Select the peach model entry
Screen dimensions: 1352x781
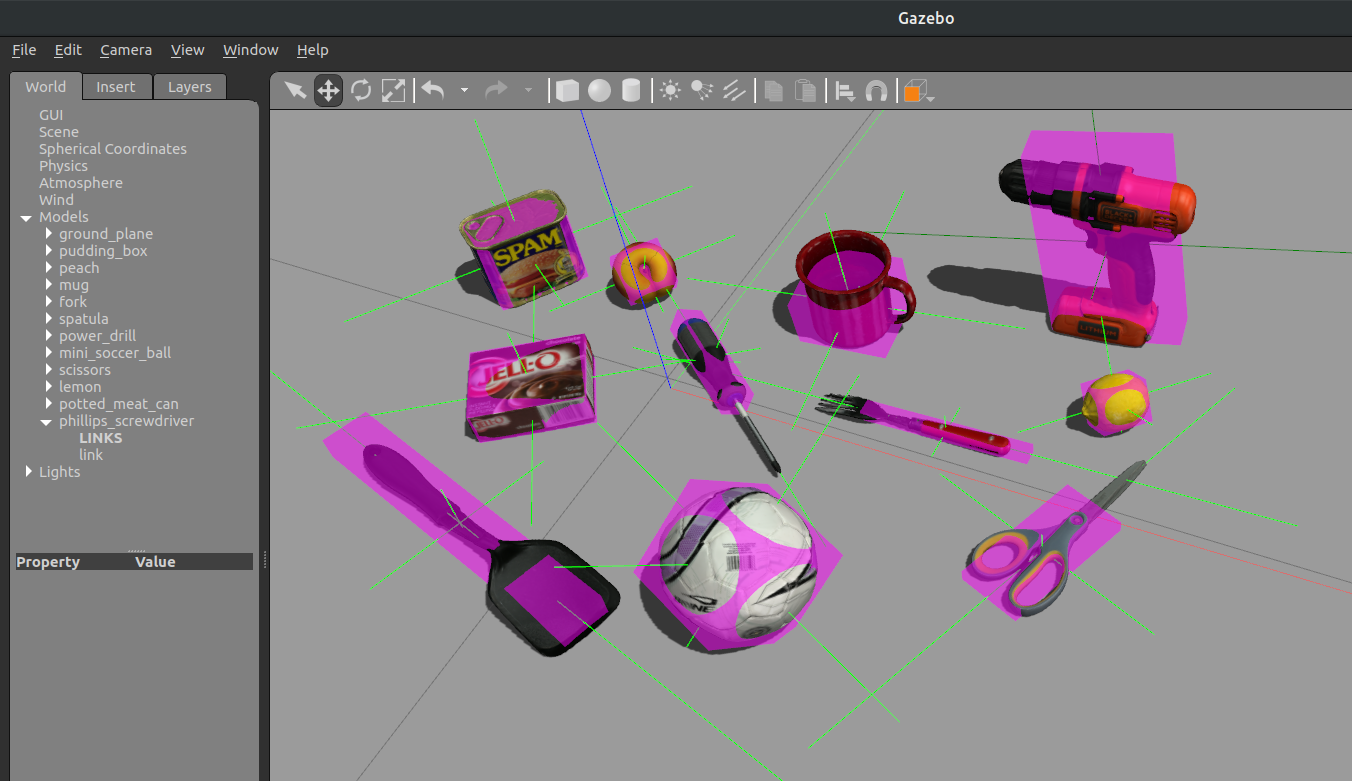(x=79, y=268)
